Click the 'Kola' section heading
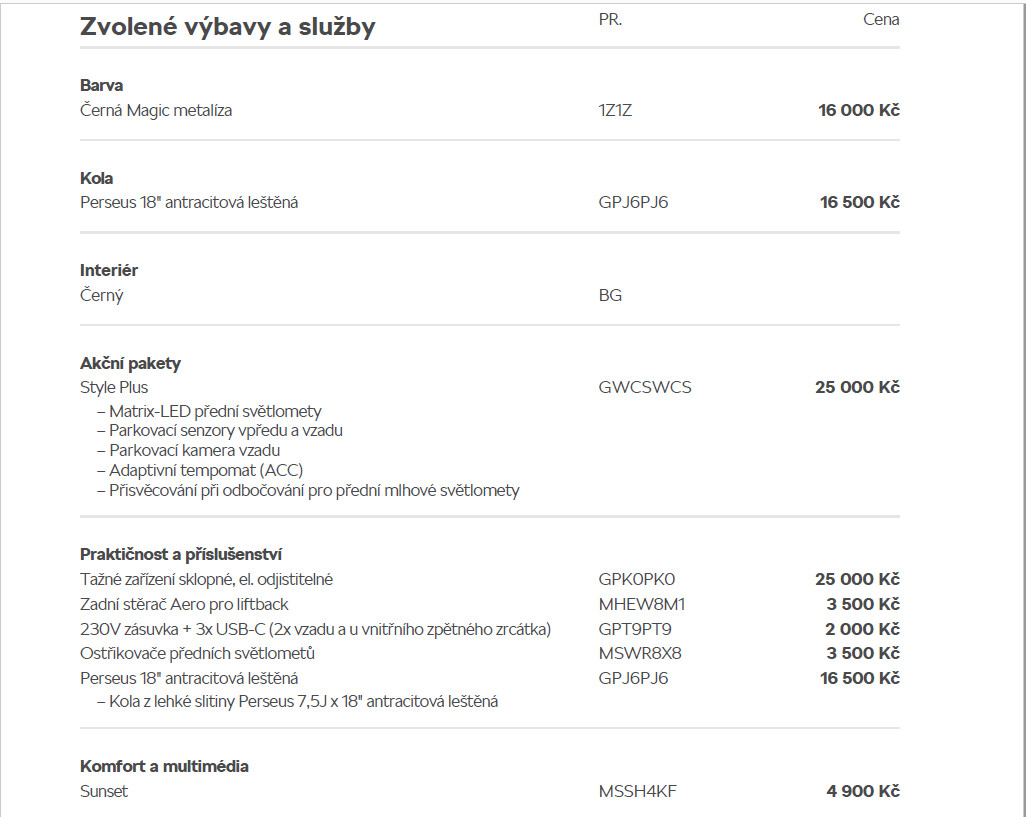The image size is (1026, 817). (96, 178)
